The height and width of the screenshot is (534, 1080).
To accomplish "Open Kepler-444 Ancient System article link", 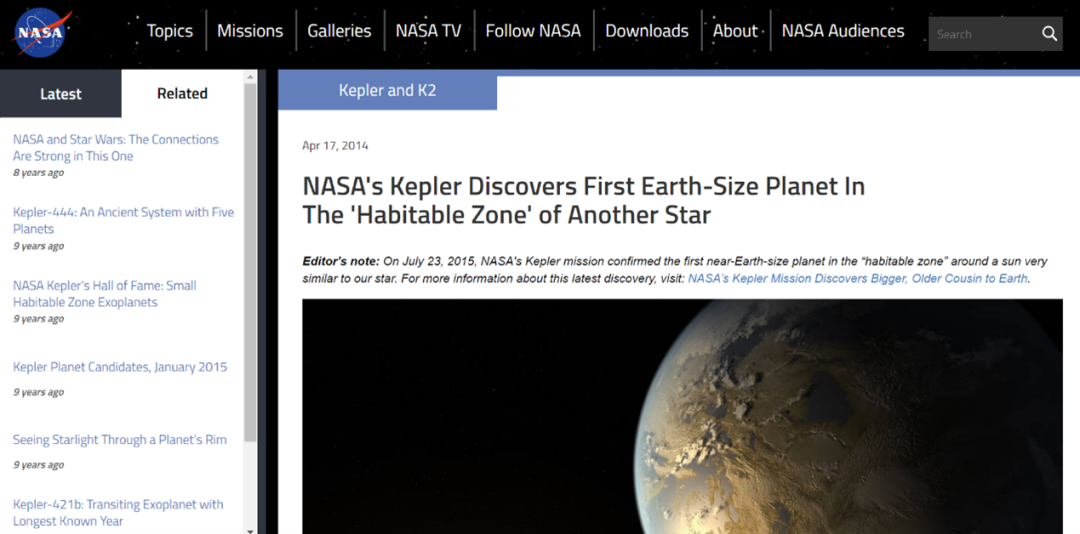I will (123, 220).
